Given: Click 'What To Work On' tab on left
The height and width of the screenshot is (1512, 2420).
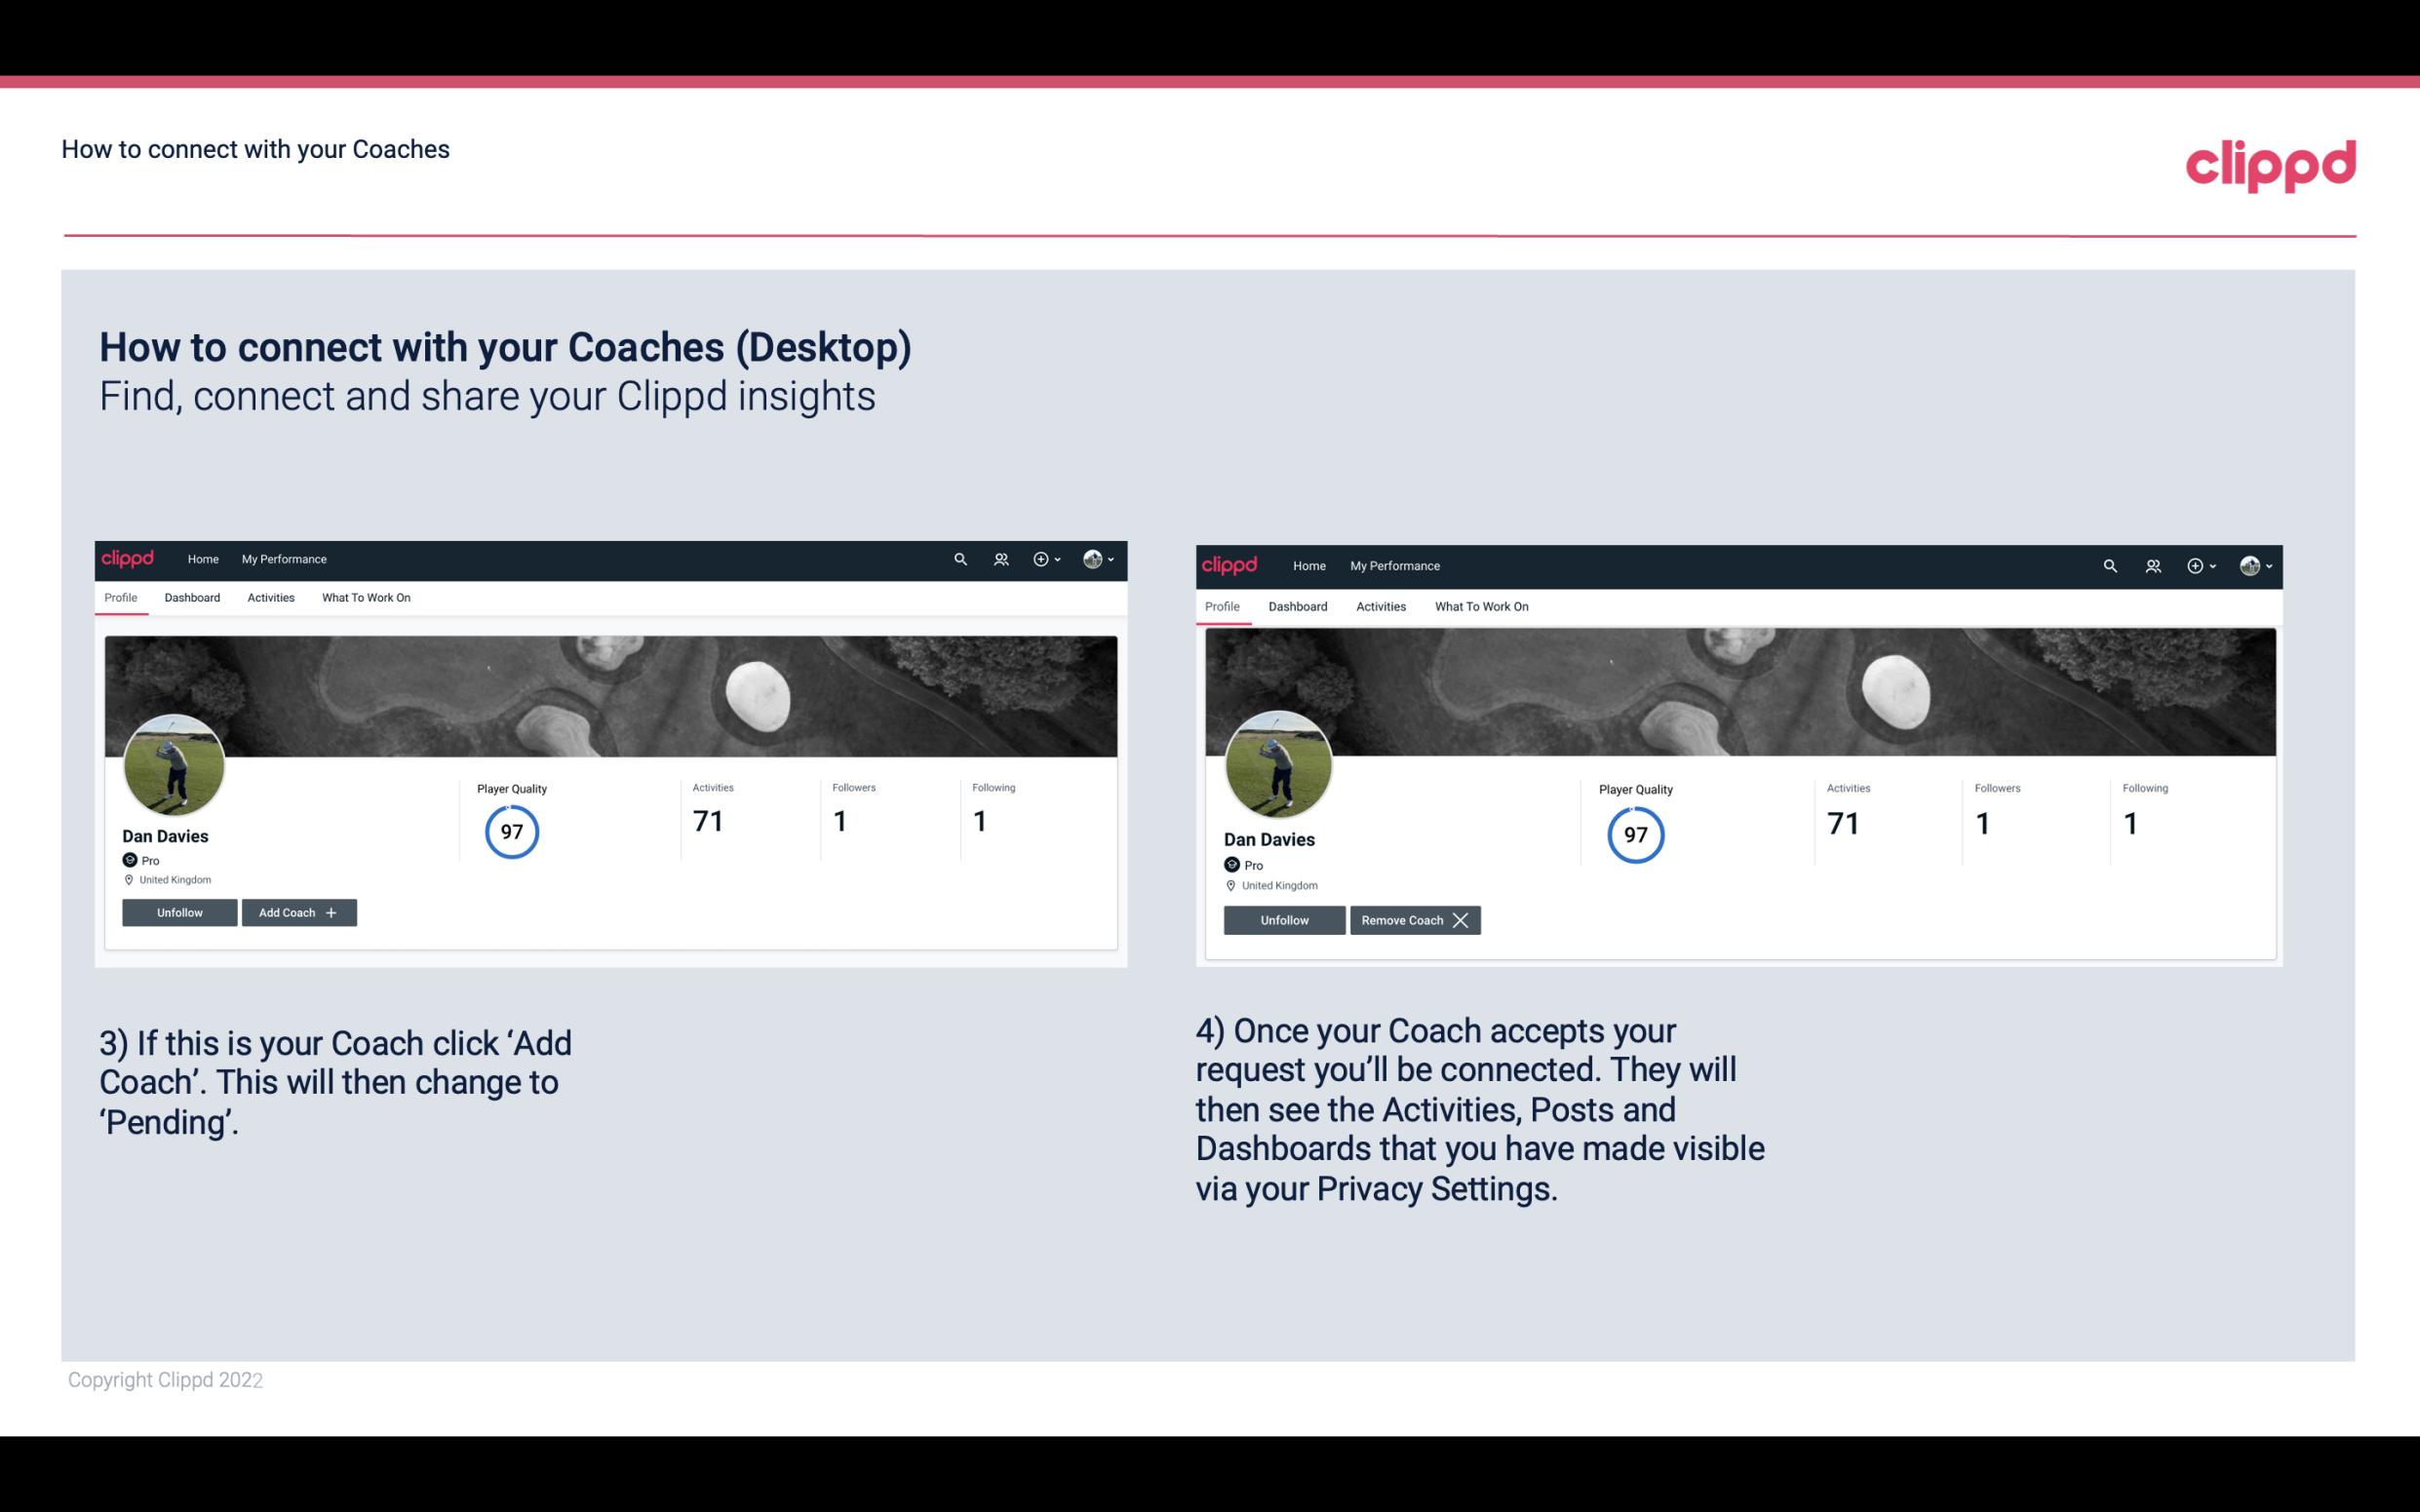Looking at the screenshot, I should click(364, 598).
